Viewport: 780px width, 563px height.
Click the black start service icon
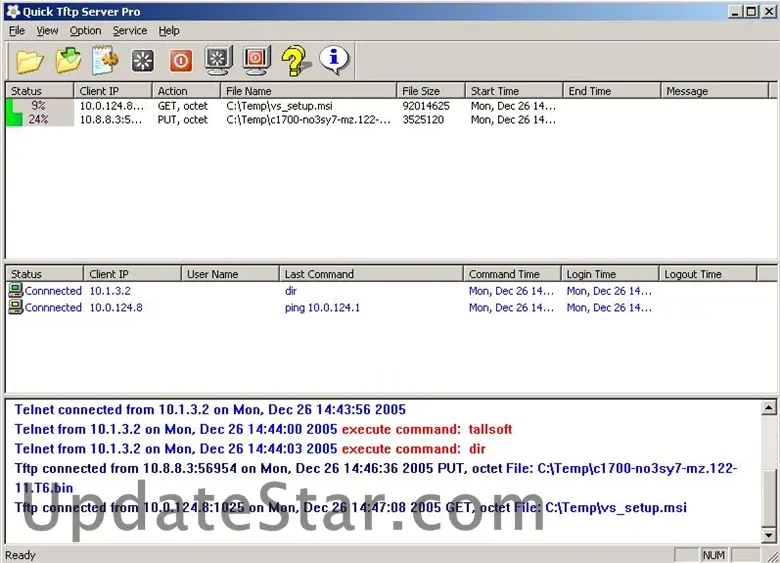(x=143, y=61)
